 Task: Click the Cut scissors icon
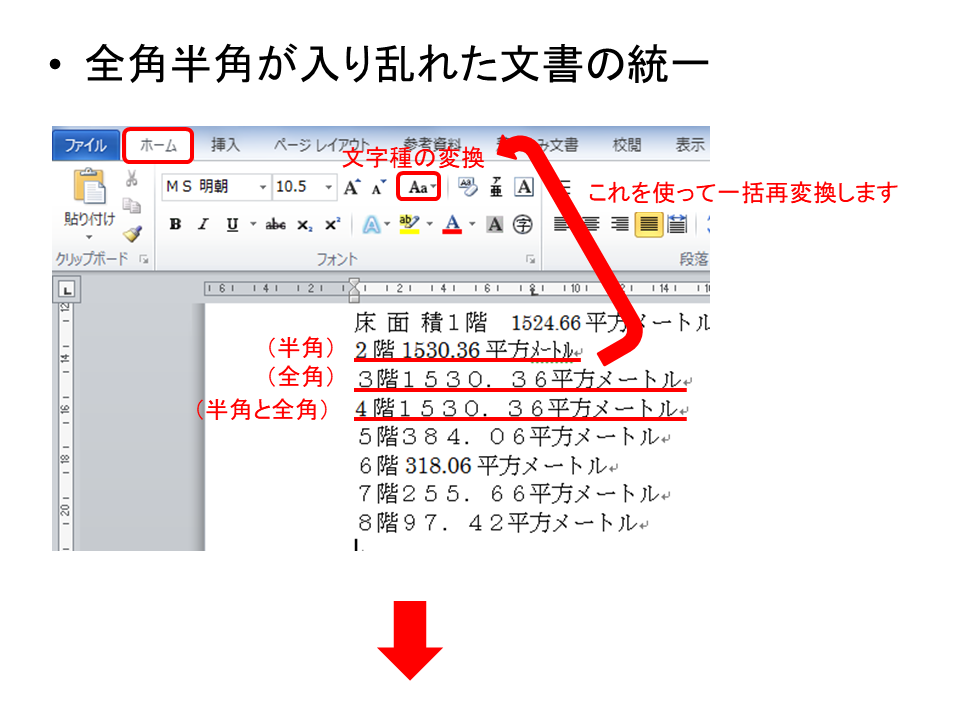point(131,179)
